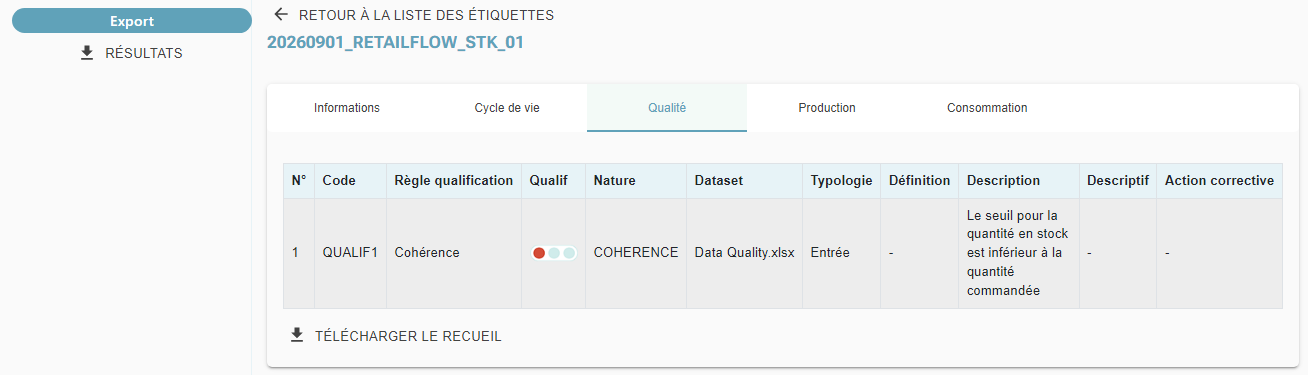The image size is (1308, 375).
Task: Click the download icon beside RÉSULTATS
Action: [x=86, y=53]
